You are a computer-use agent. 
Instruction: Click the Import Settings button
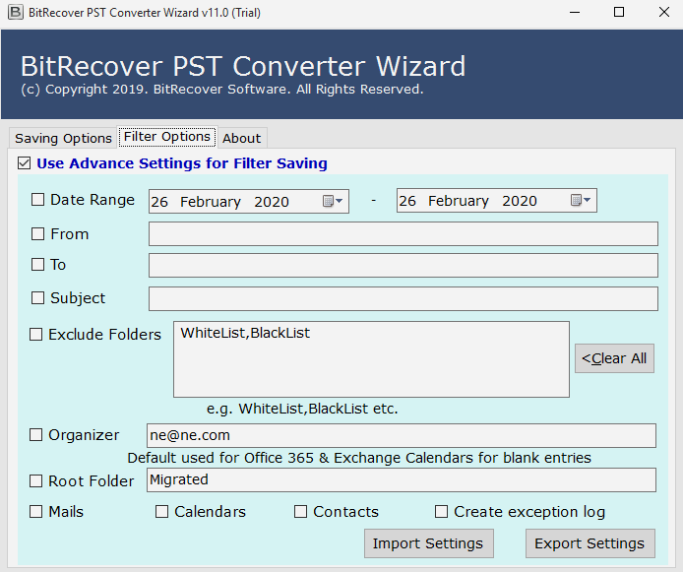427,544
